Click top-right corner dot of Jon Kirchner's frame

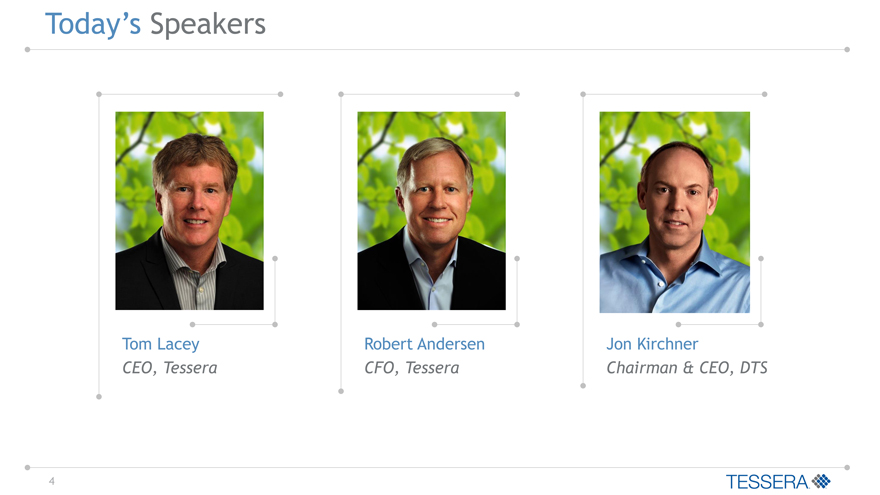point(764,94)
